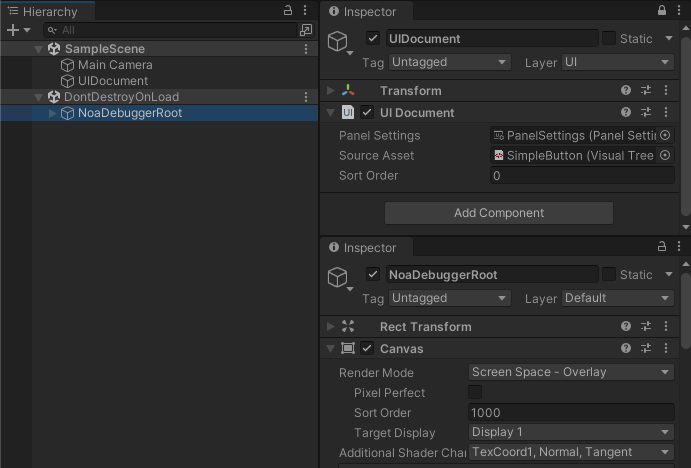The width and height of the screenshot is (691, 468).
Task: Open help for the UI Document component
Action: (x=626, y=112)
